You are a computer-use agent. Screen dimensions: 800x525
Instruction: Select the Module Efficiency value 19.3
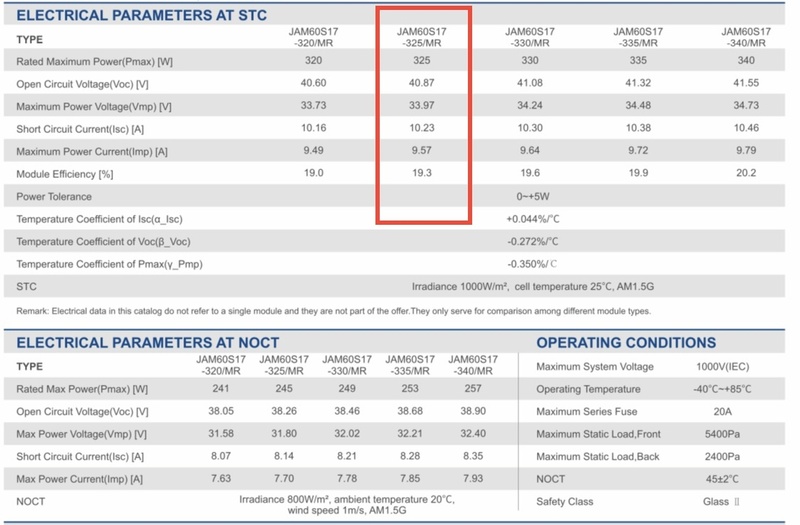click(x=421, y=174)
